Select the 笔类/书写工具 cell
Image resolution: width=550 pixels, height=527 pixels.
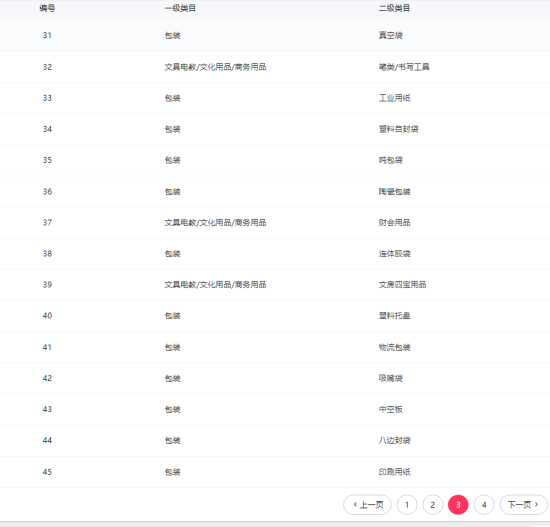[x=404, y=67]
